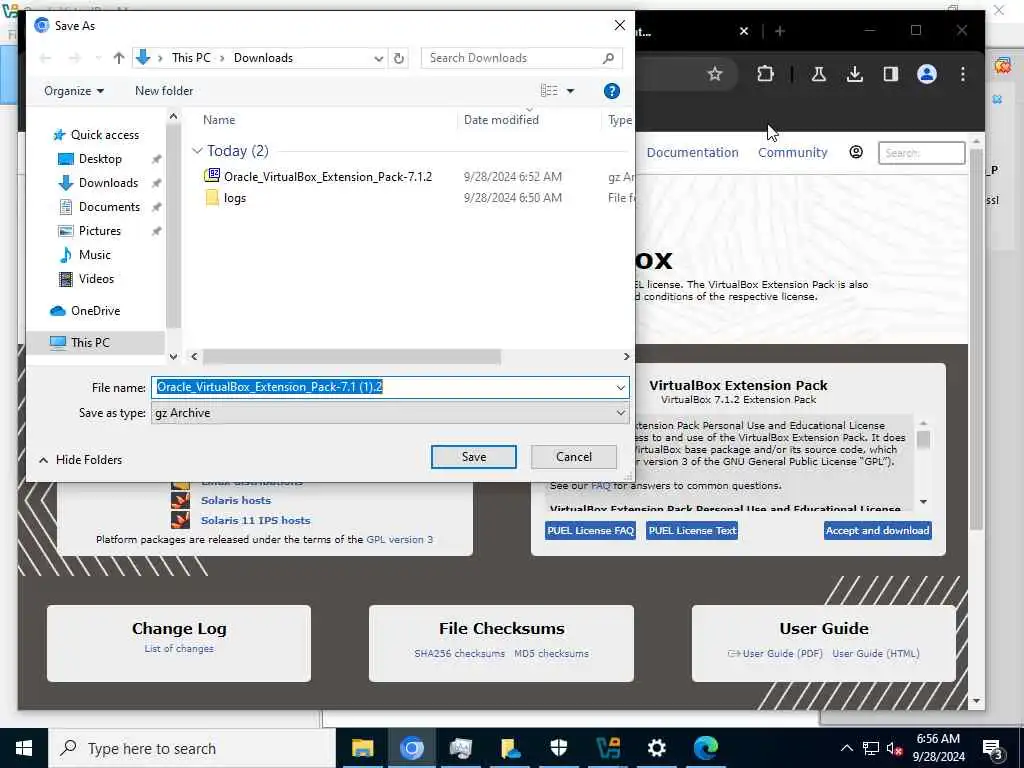Select OneDrive in the navigation pane
The height and width of the screenshot is (768, 1024).
tap(95, 311)
